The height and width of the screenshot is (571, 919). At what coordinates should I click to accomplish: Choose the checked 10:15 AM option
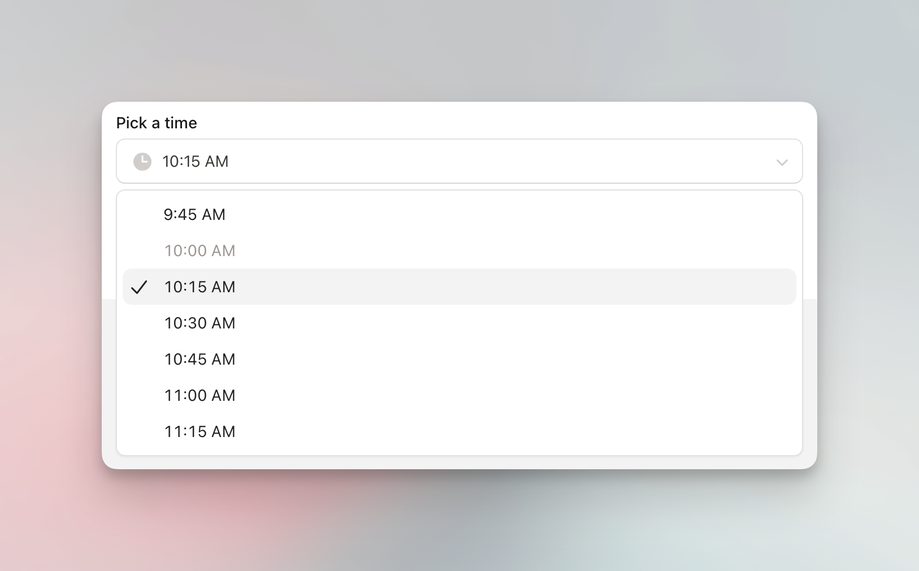click(x=460, y=287)
